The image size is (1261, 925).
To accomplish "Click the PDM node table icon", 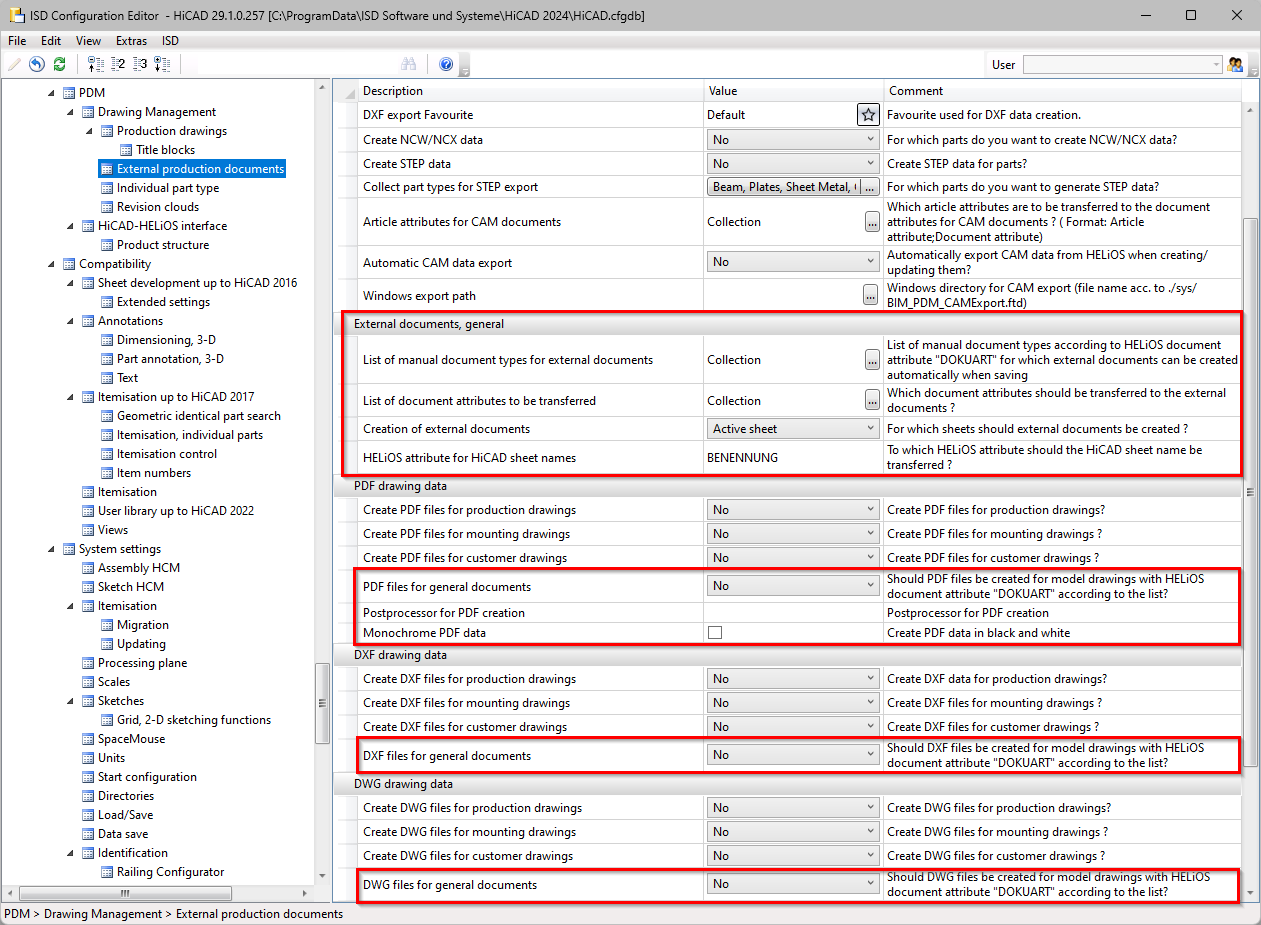I will (69, 93).
